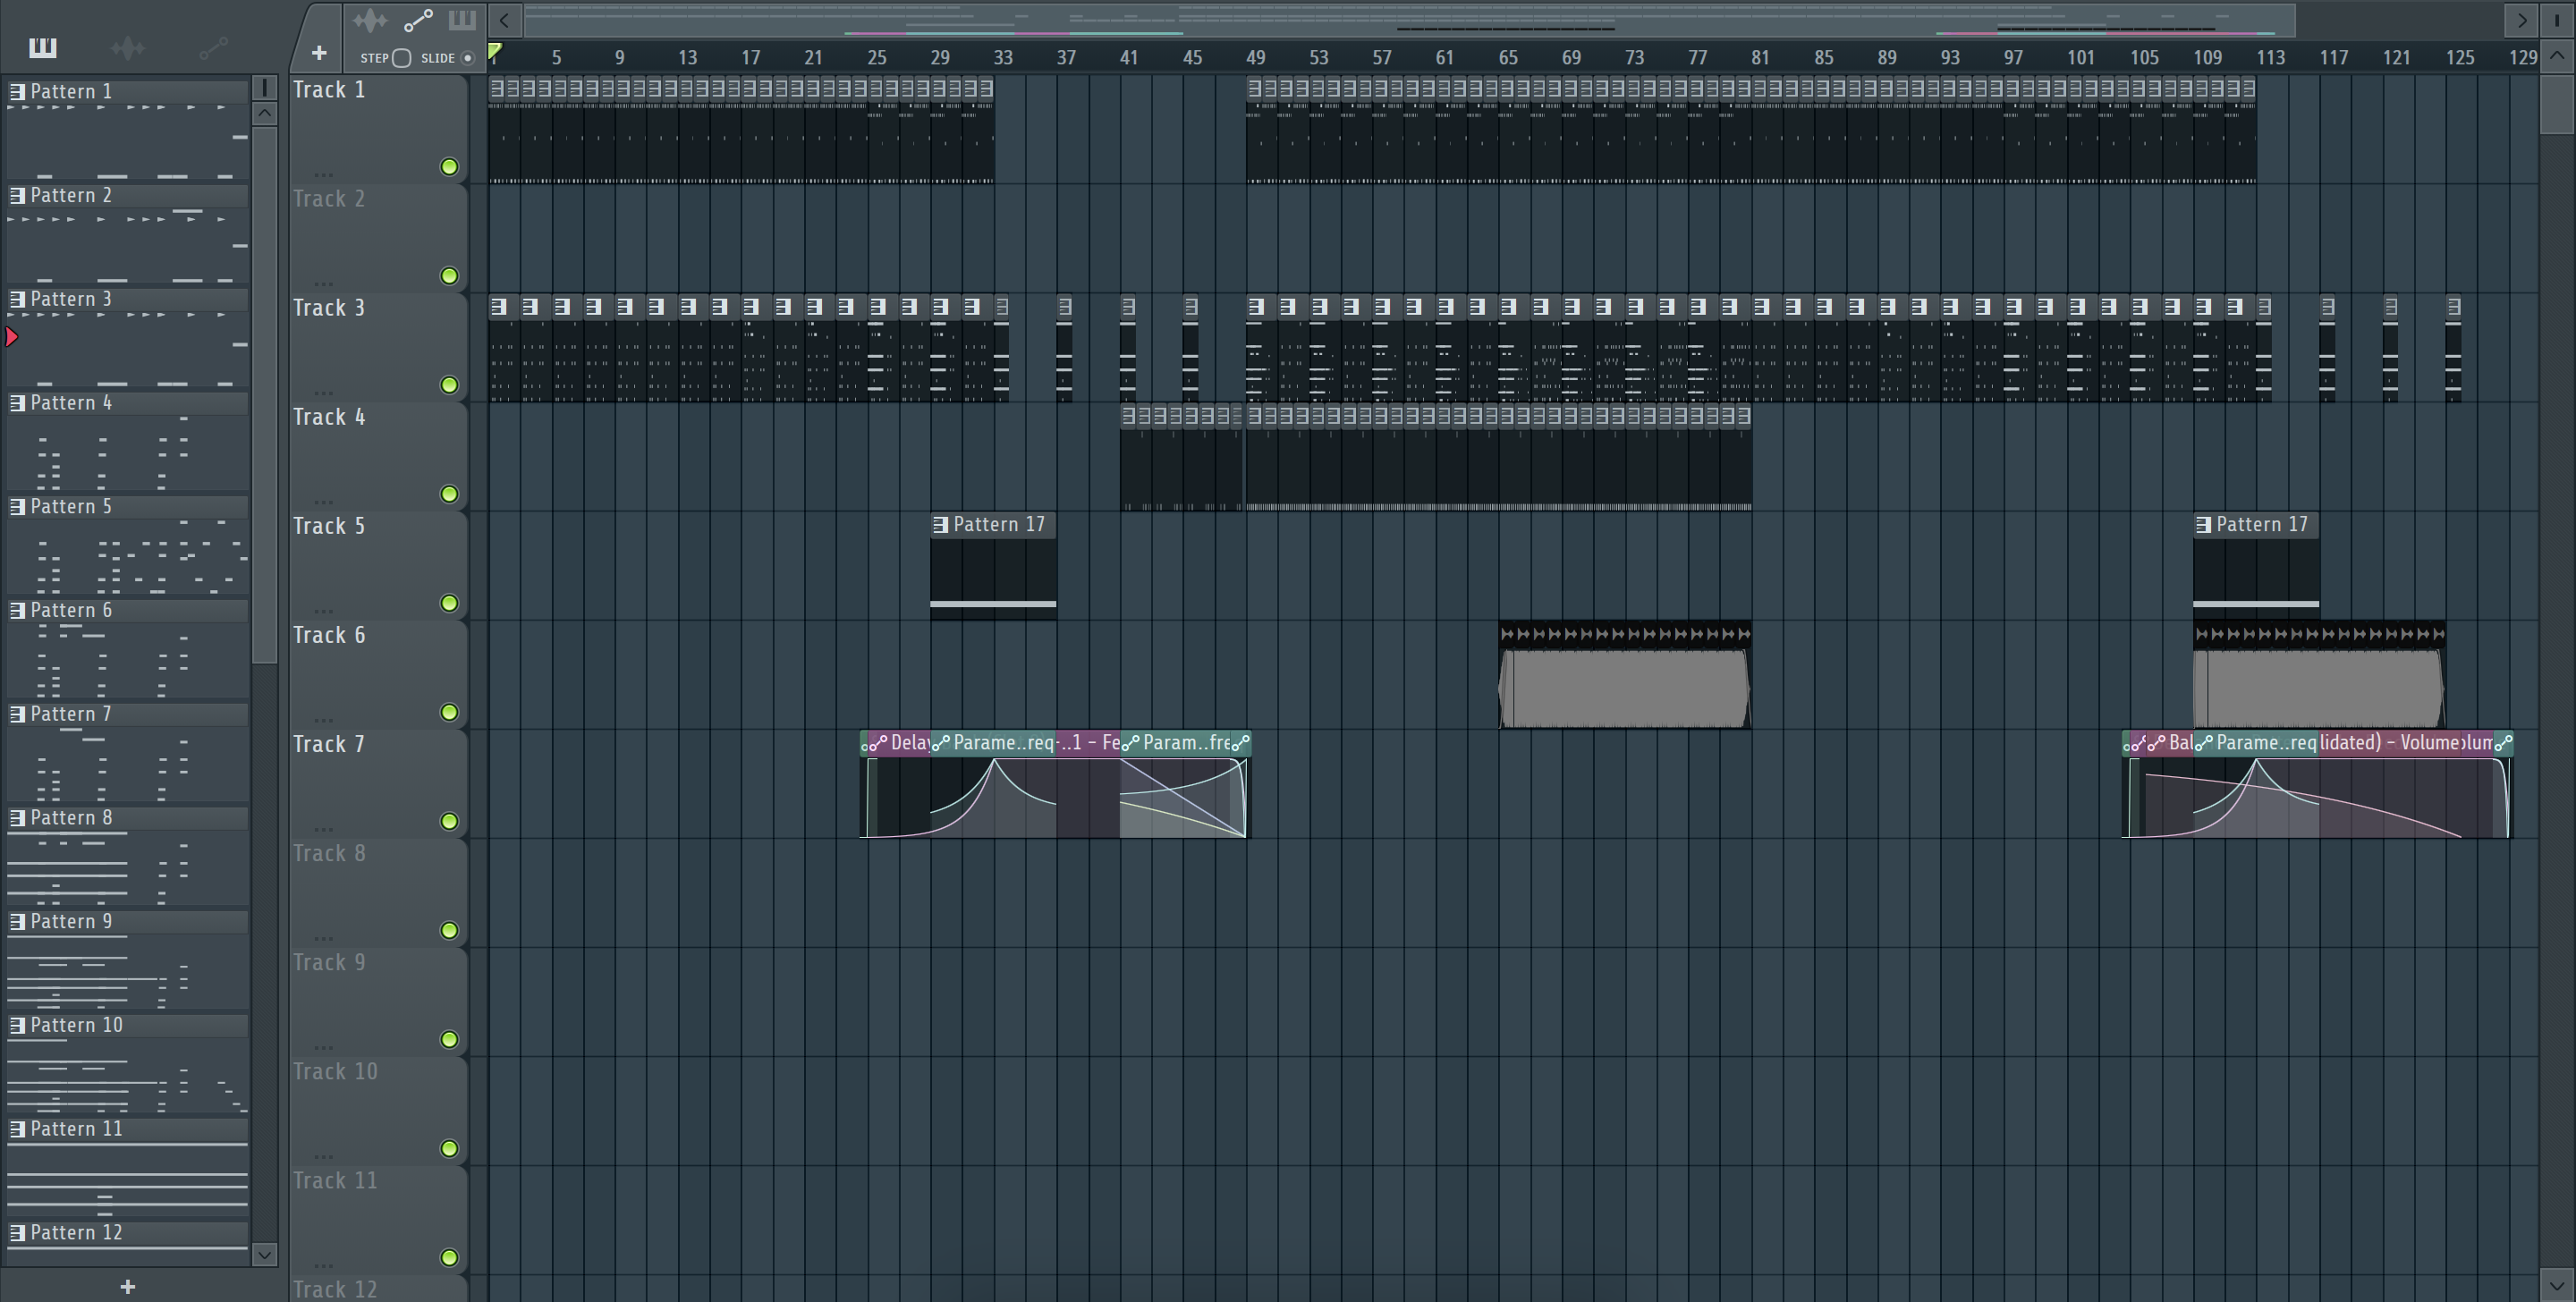
Task: Mute Track 10 with its green light
Action: 449,1148
